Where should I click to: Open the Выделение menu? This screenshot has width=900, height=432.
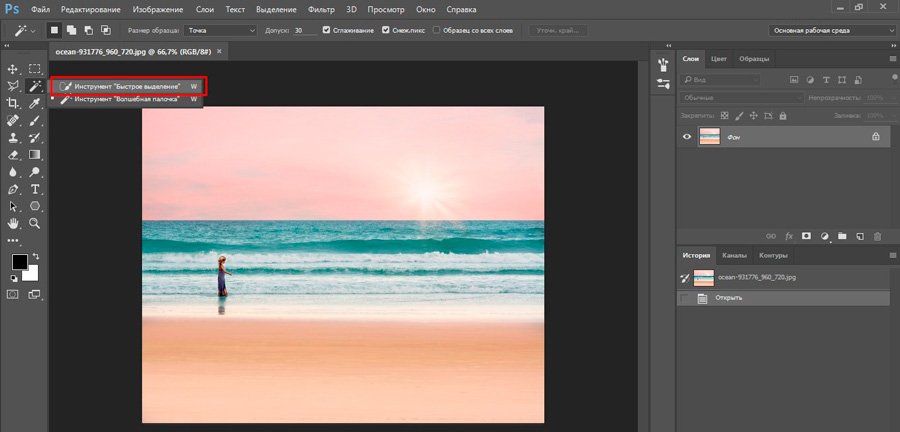tap(277, 10)
